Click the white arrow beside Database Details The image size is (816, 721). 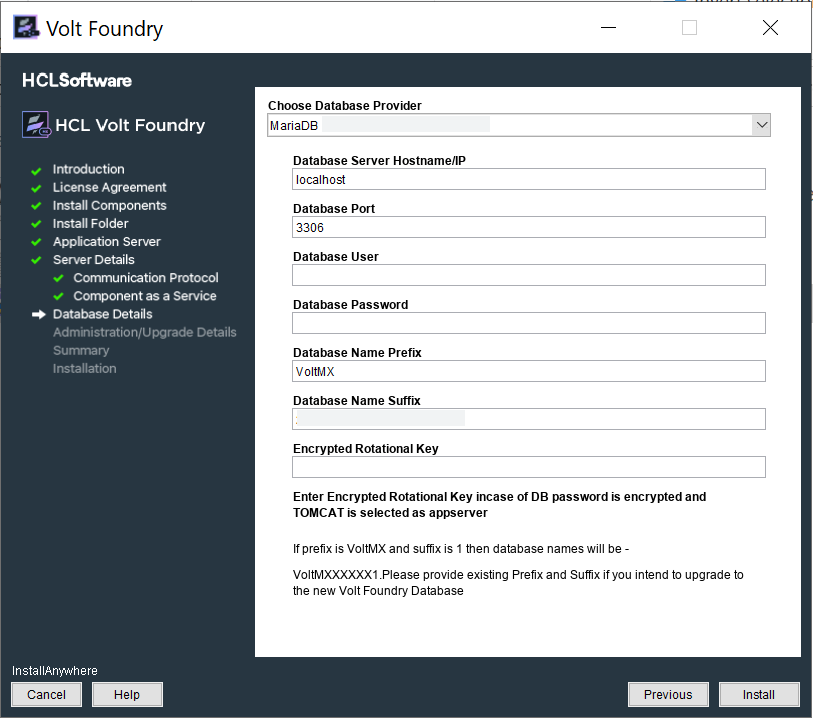coord(39,314)
